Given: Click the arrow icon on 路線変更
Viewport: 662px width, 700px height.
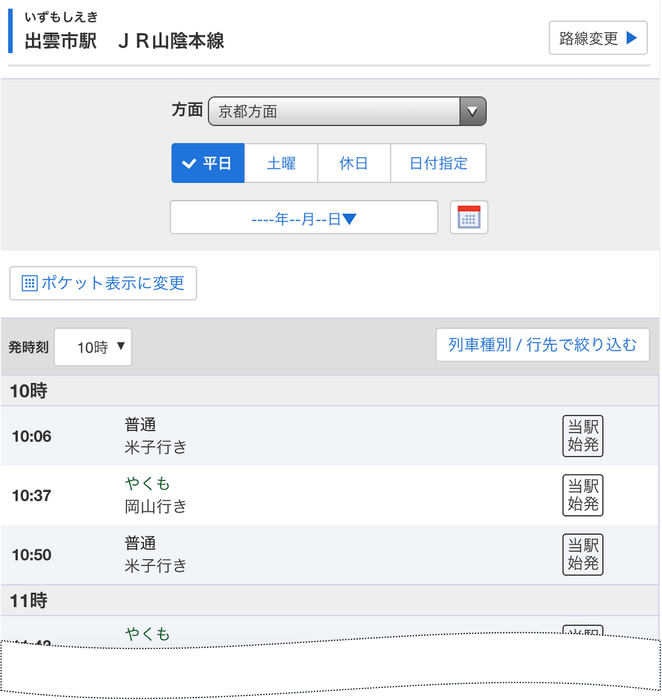Looking at the screenshot, I should click(631, 39).
